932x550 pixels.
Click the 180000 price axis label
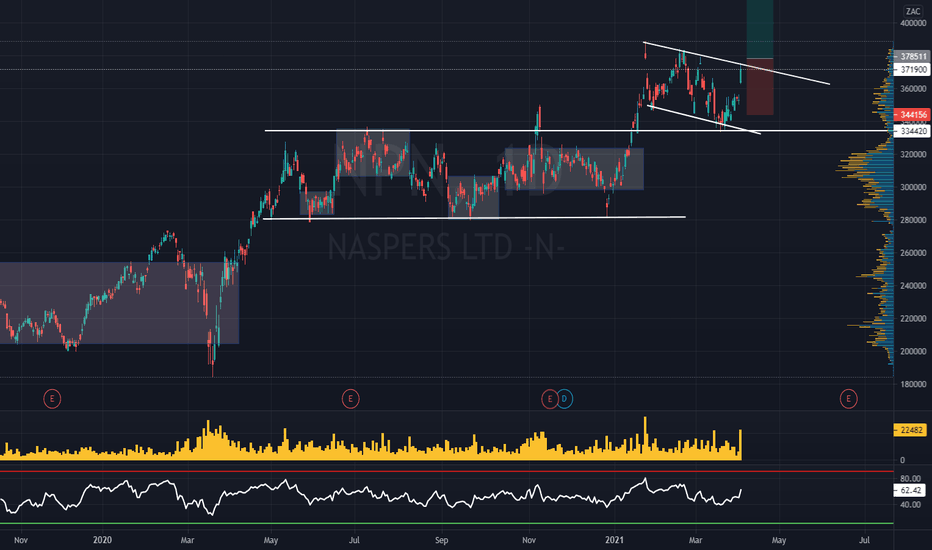[x=914, y=384]
